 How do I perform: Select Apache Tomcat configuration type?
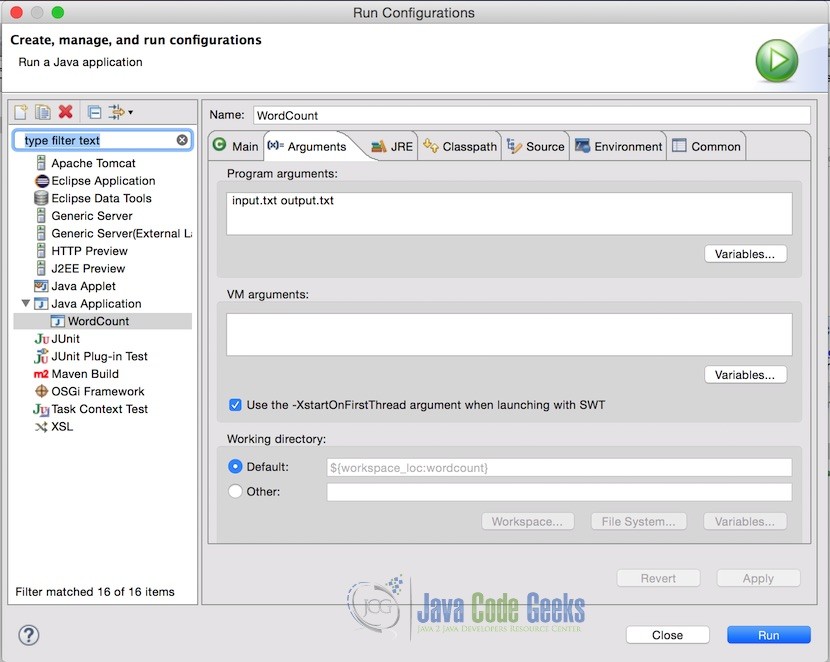[x=93, y=163]
